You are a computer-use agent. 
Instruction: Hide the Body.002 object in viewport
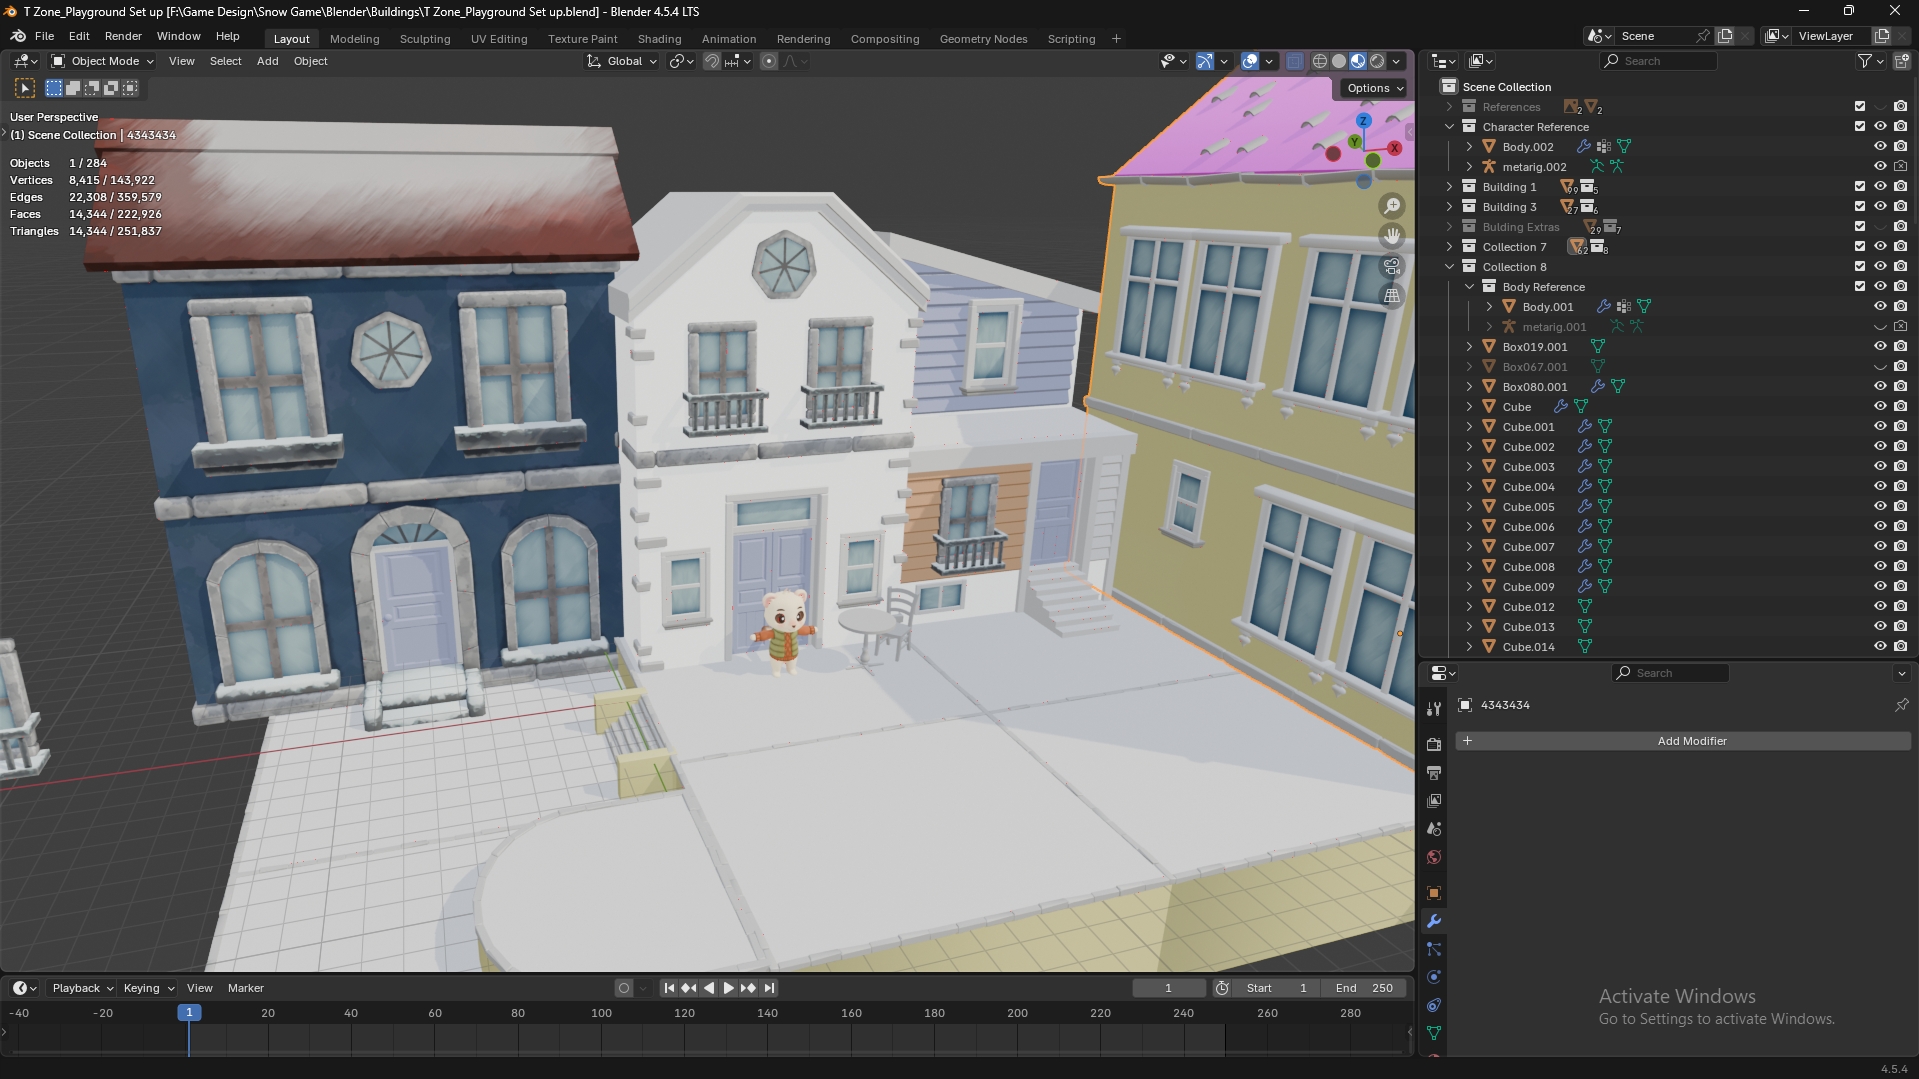(1879, 147)
